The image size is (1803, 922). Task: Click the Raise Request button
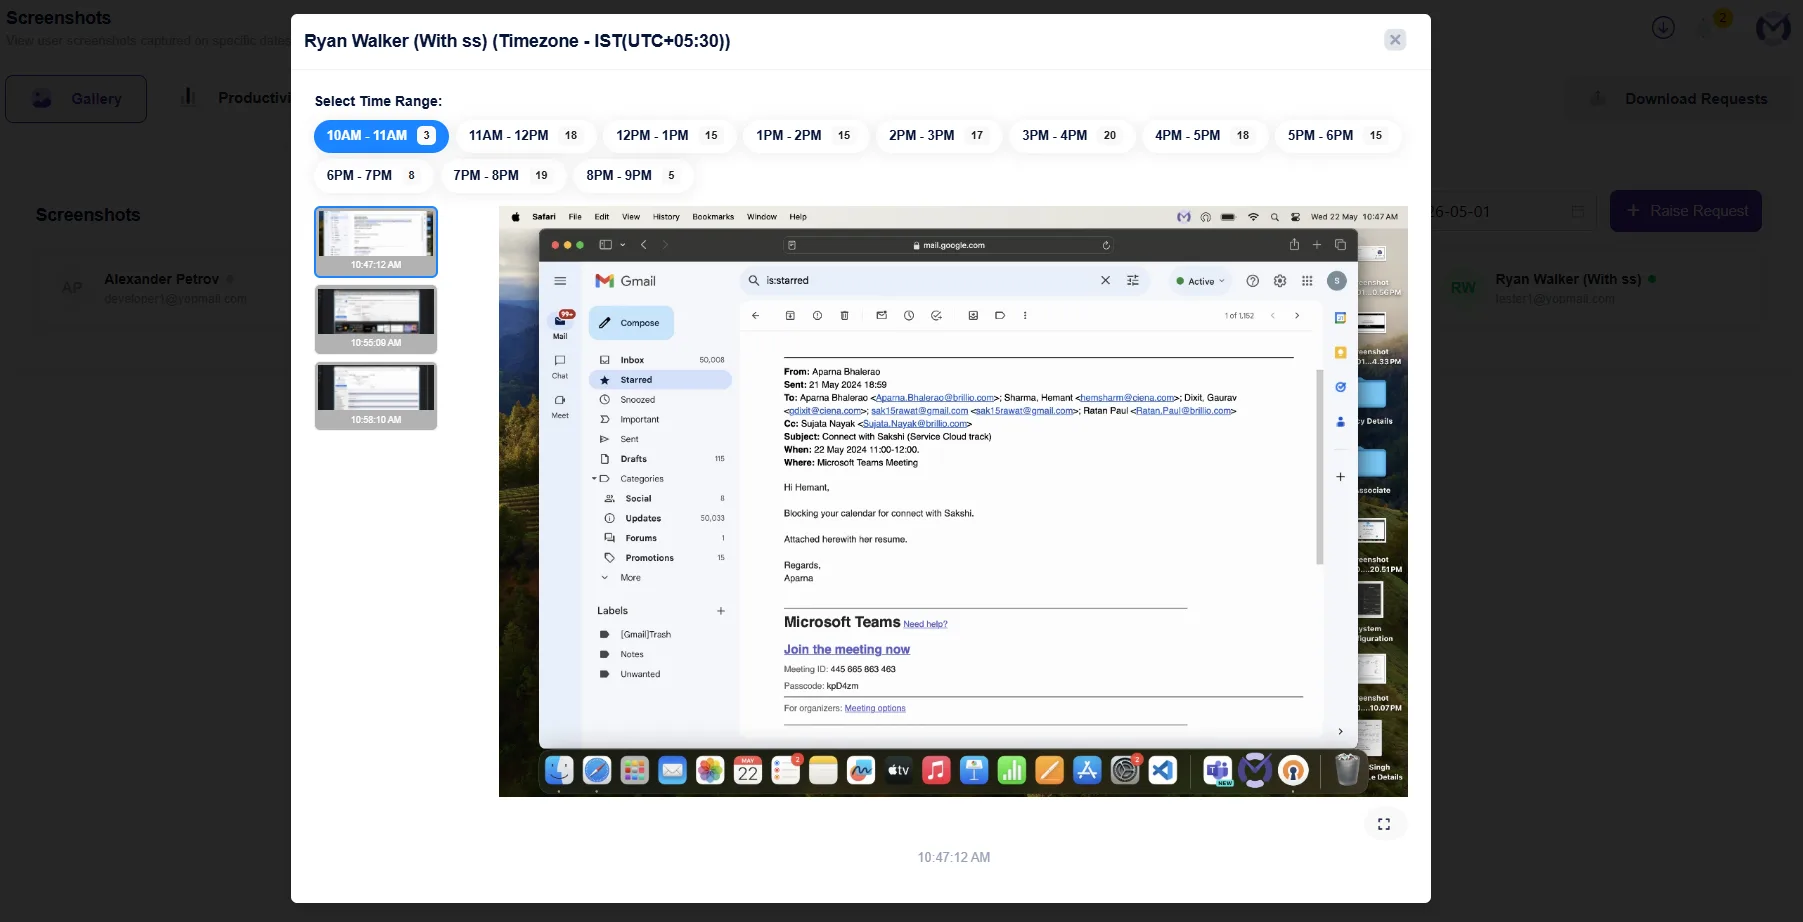pos(1686,211)
